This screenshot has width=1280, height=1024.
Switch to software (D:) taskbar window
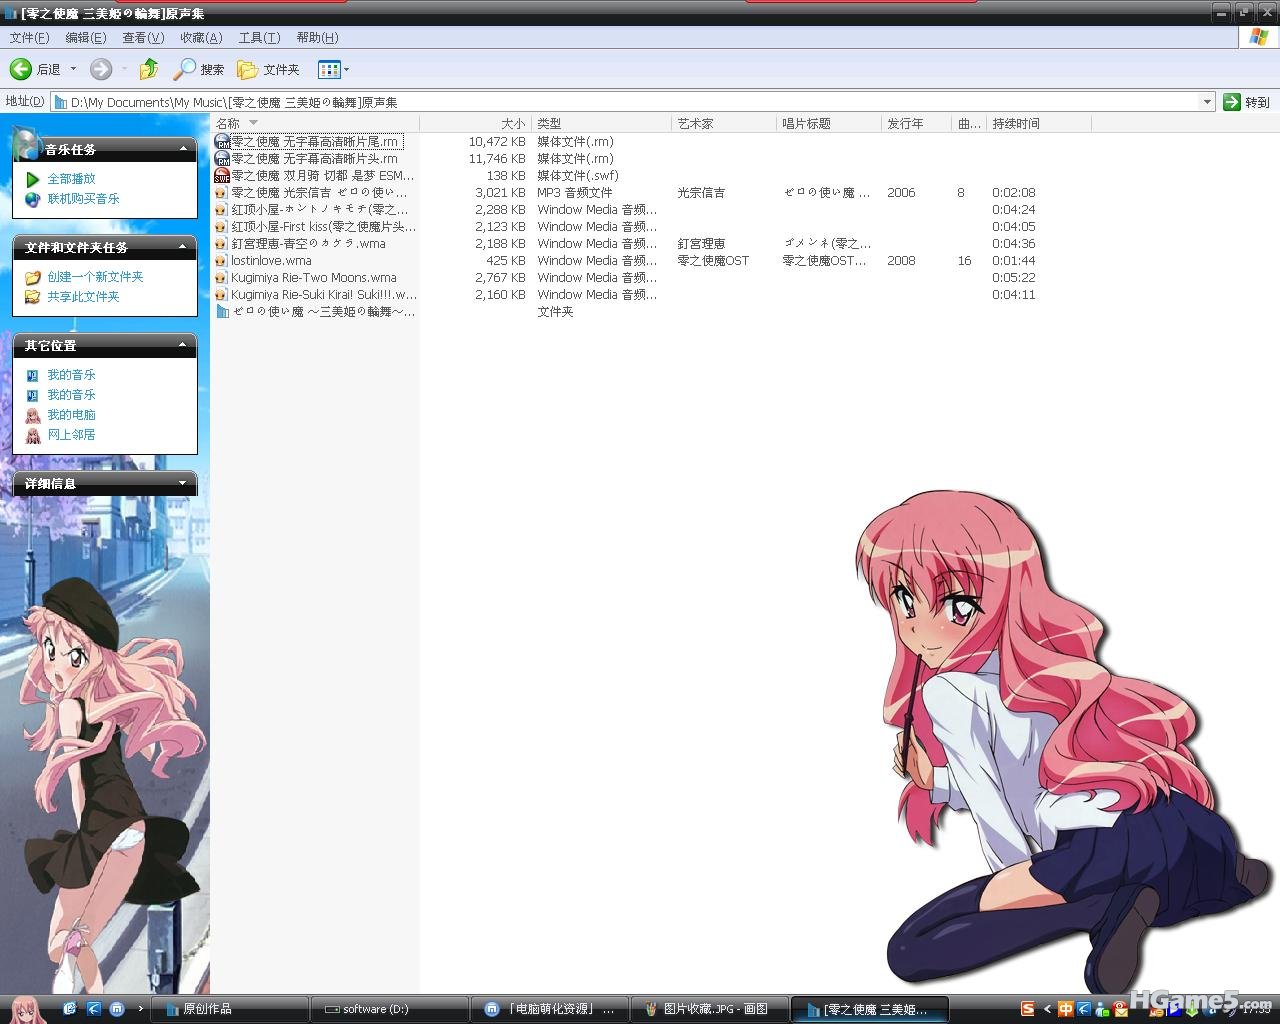click(x=388, y=1009)
